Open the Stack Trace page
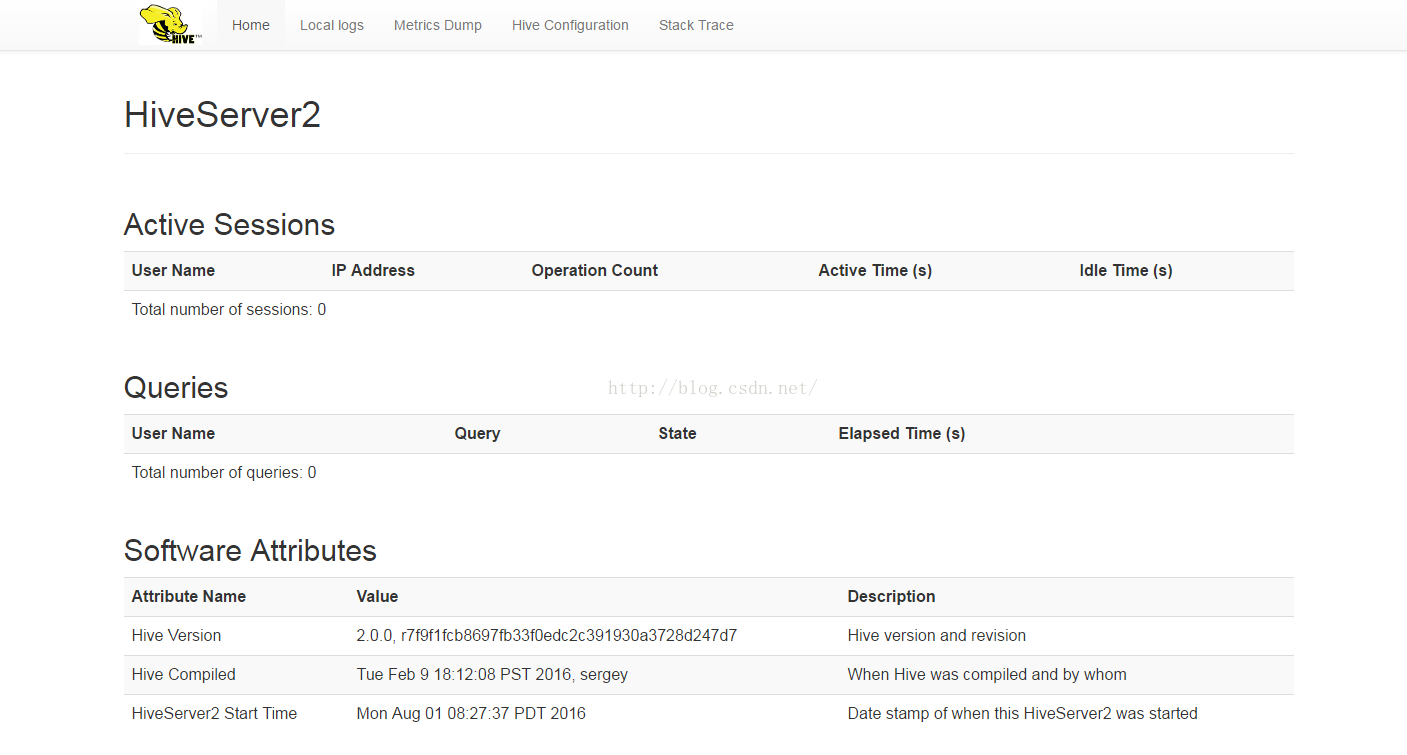The height and width of the screenshot is (755, 1407). 696,25
